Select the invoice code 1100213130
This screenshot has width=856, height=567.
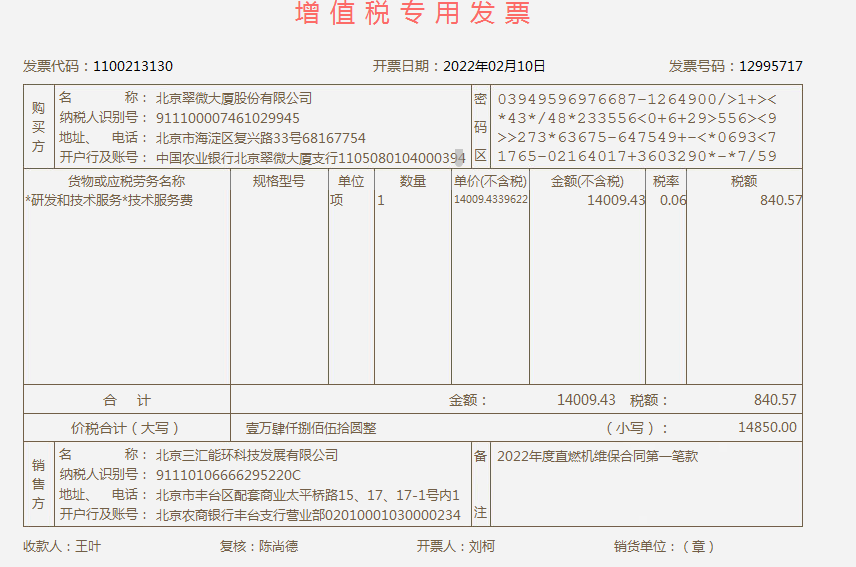click(133, 66)
